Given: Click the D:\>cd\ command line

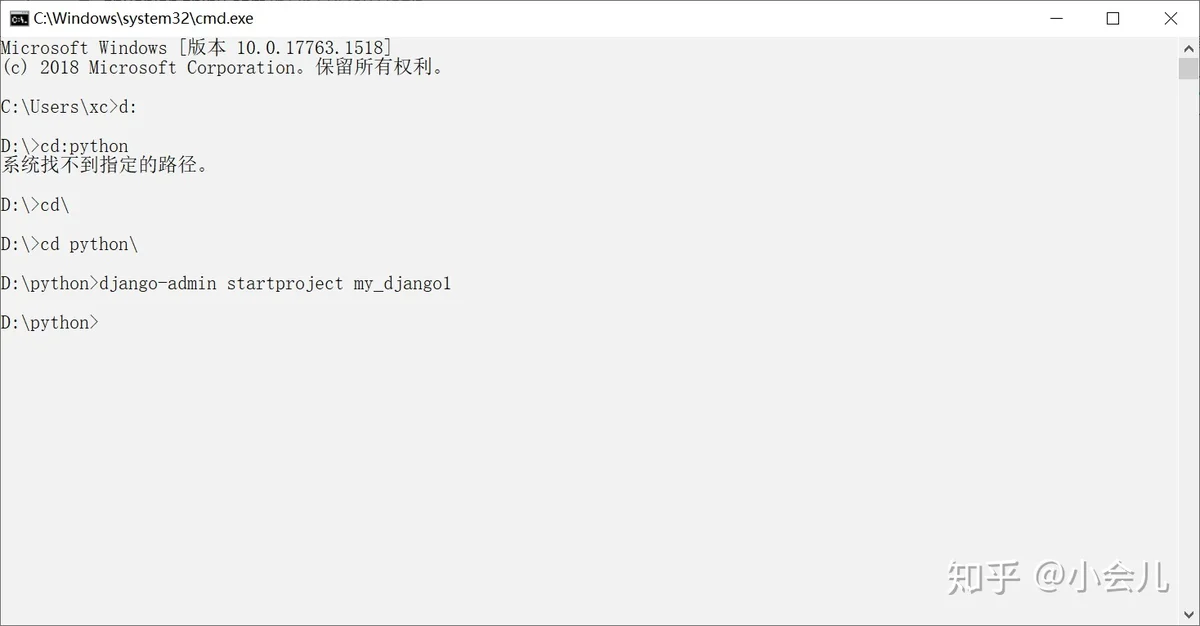Looking at the screenshot, I should 35,205.
